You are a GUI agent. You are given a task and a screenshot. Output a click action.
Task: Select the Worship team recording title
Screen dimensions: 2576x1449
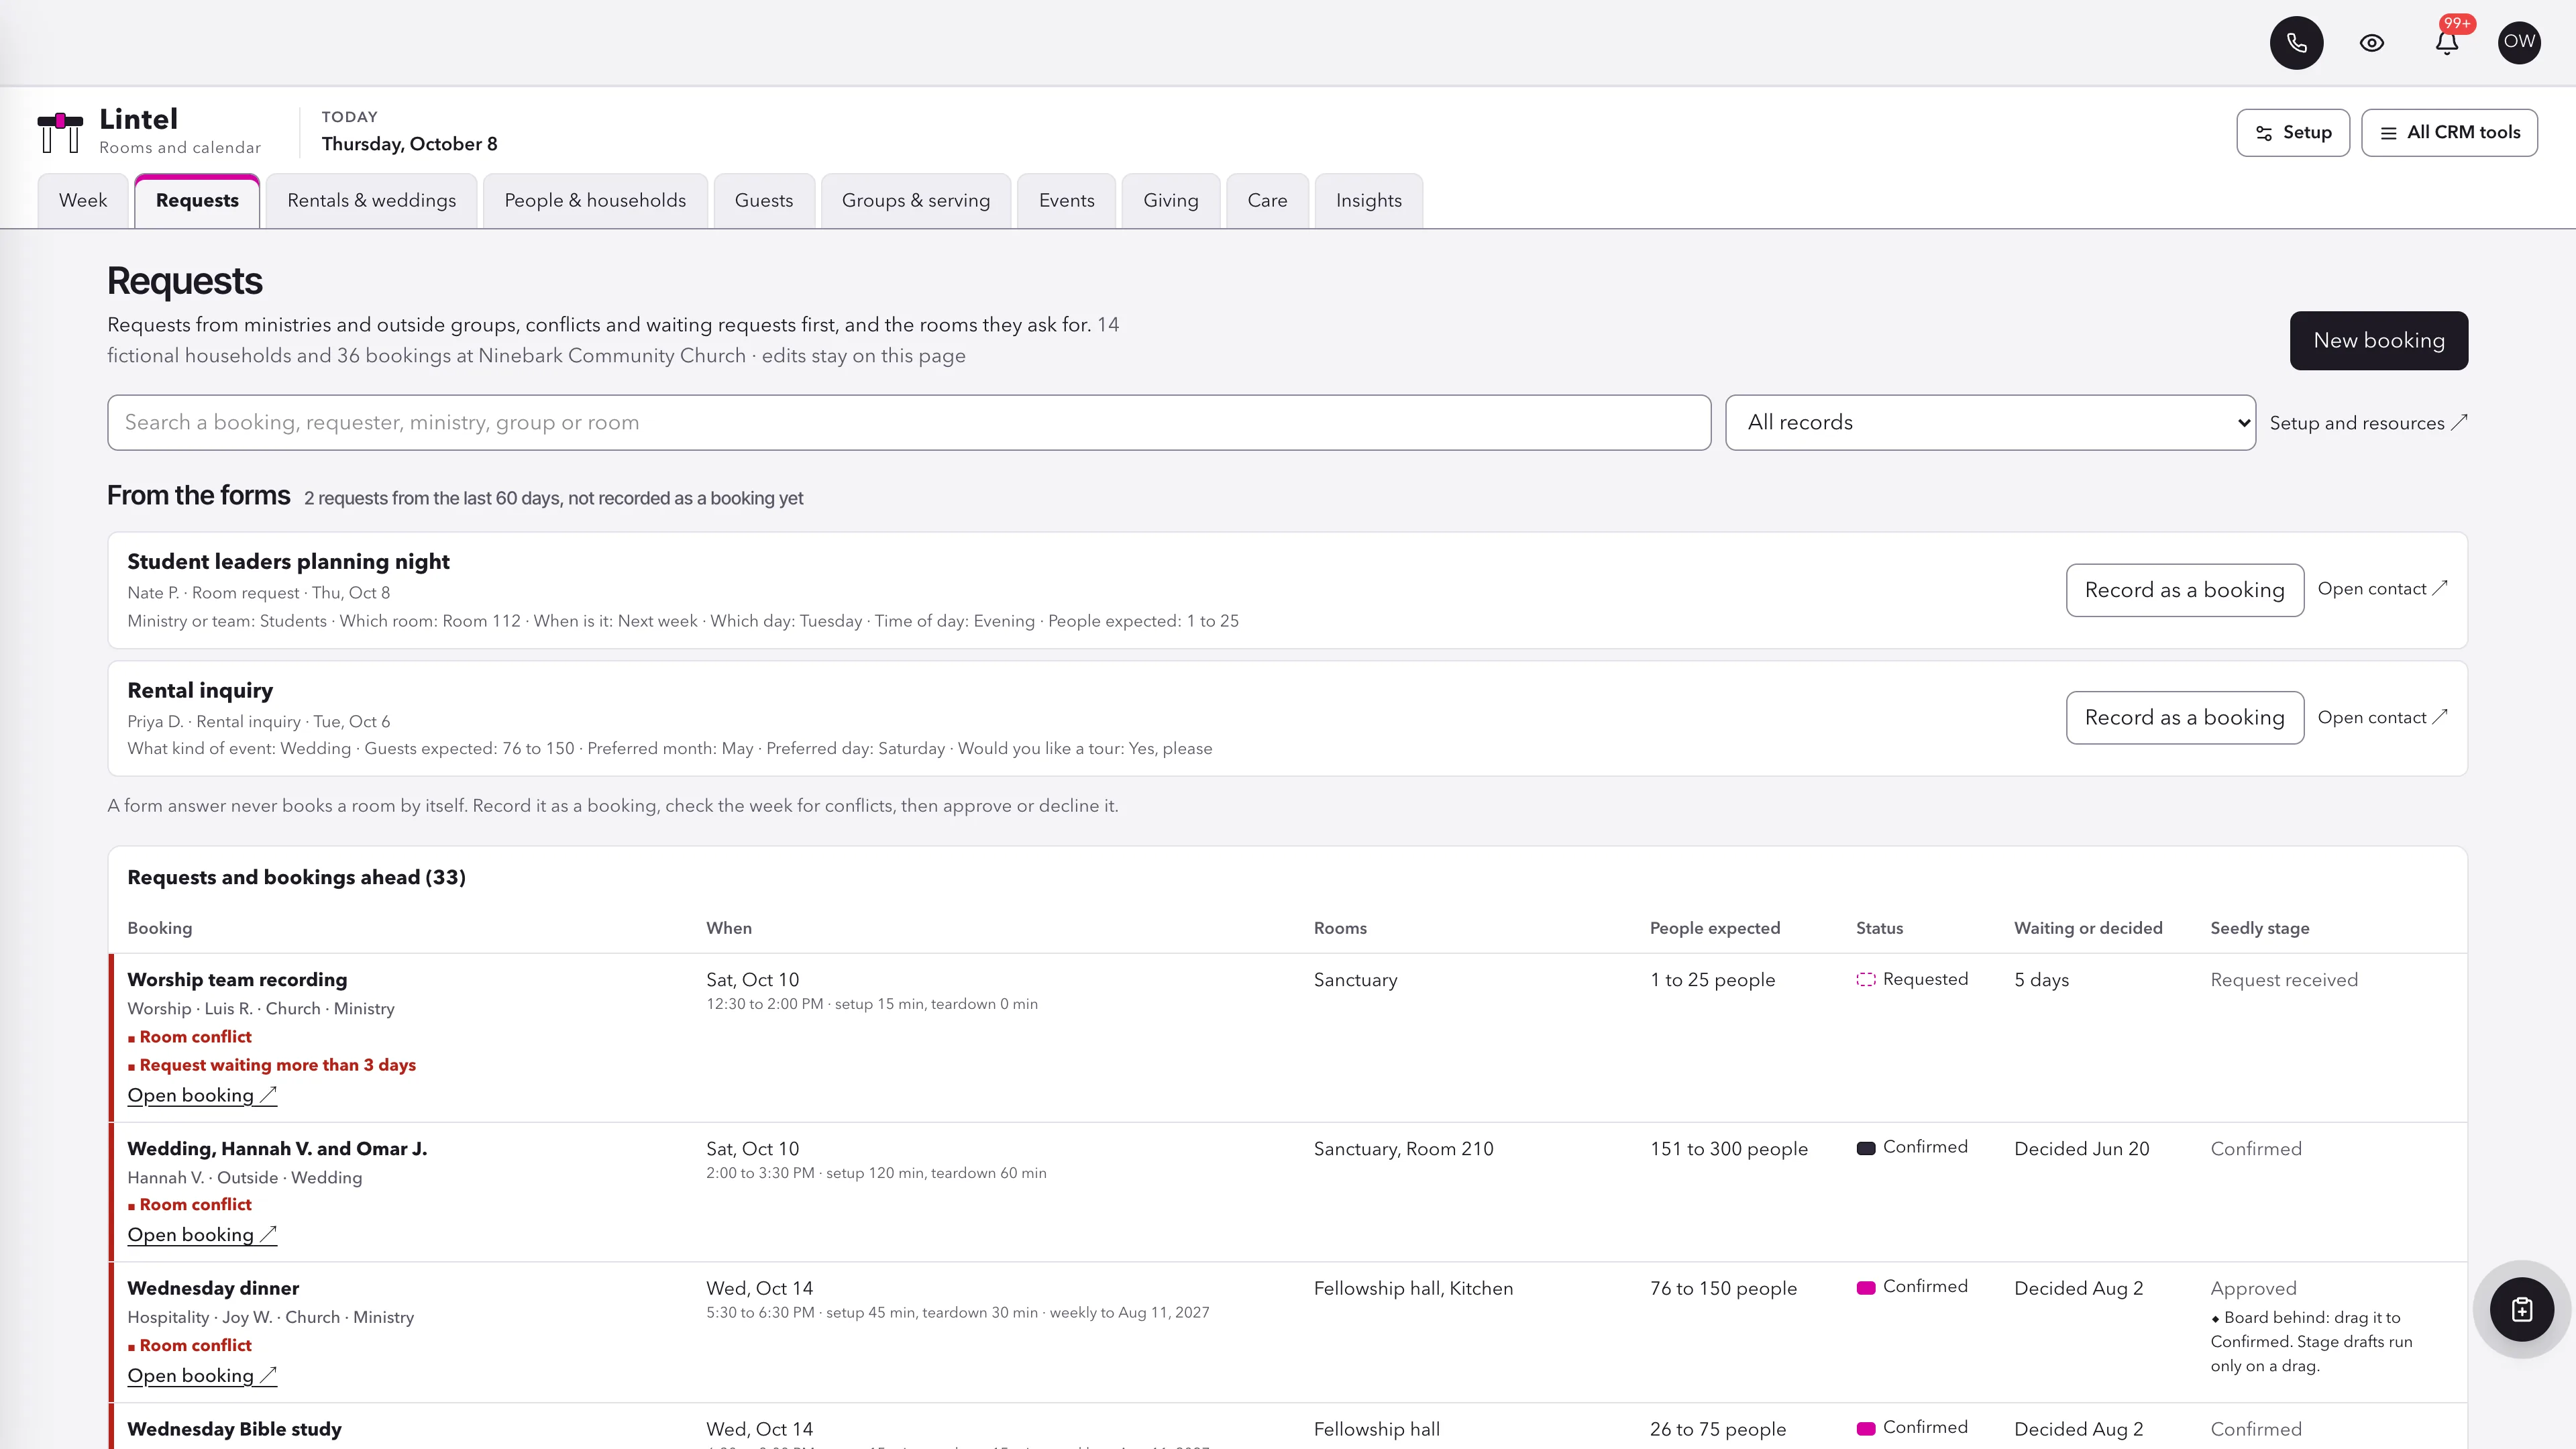pos(237,980)
